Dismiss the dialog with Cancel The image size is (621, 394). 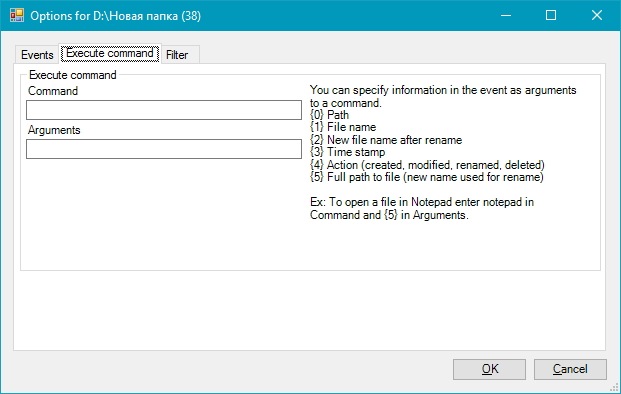click(570, 369)
